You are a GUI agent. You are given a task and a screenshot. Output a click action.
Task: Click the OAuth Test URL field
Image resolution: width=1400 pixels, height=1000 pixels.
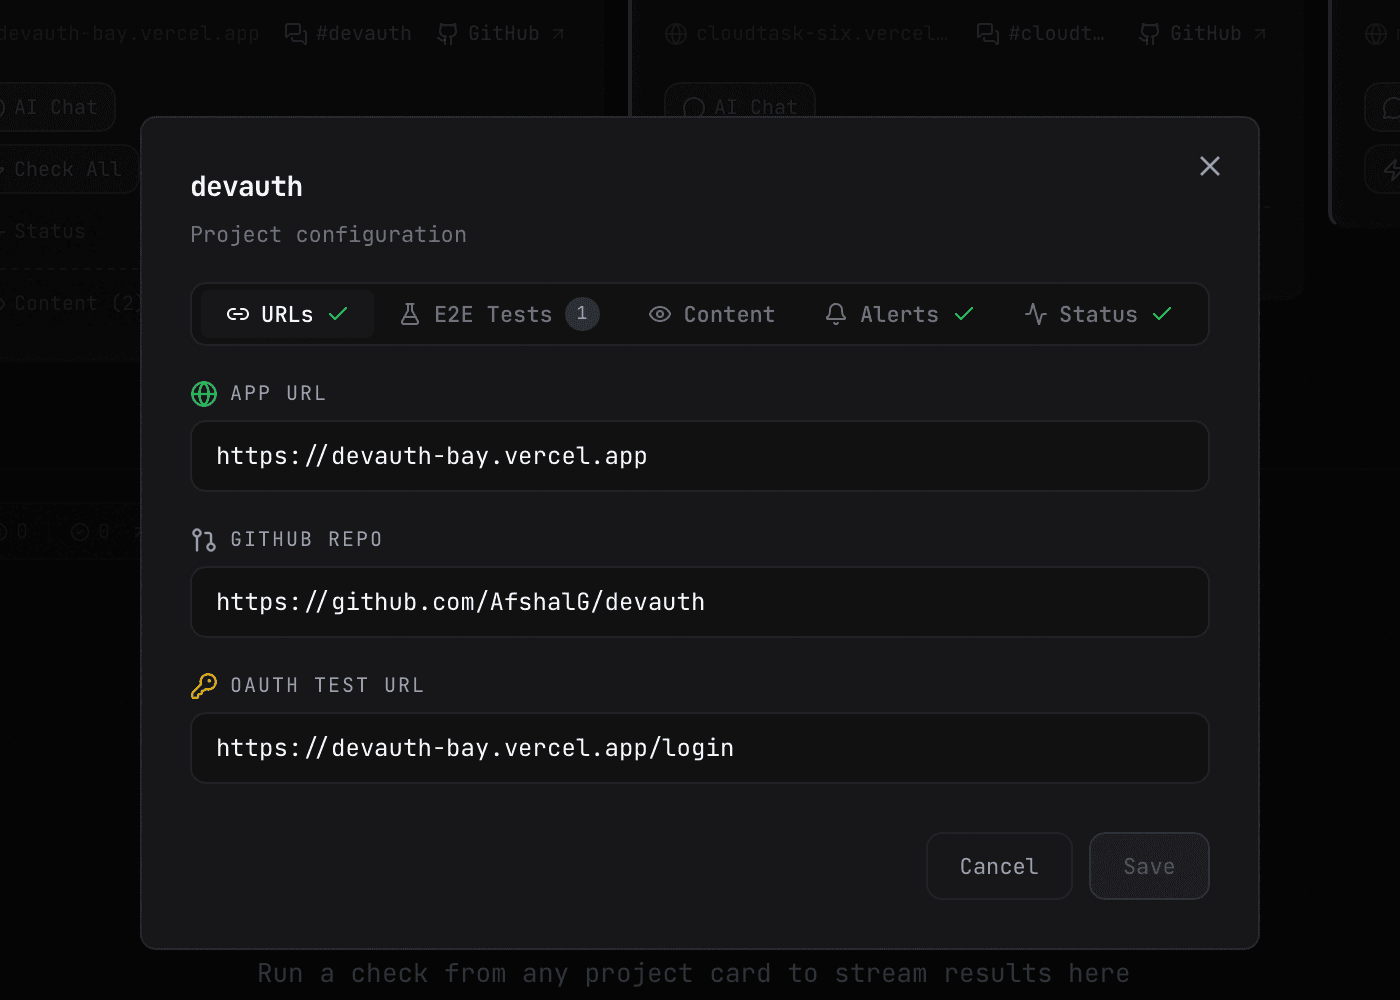point(700,748)
